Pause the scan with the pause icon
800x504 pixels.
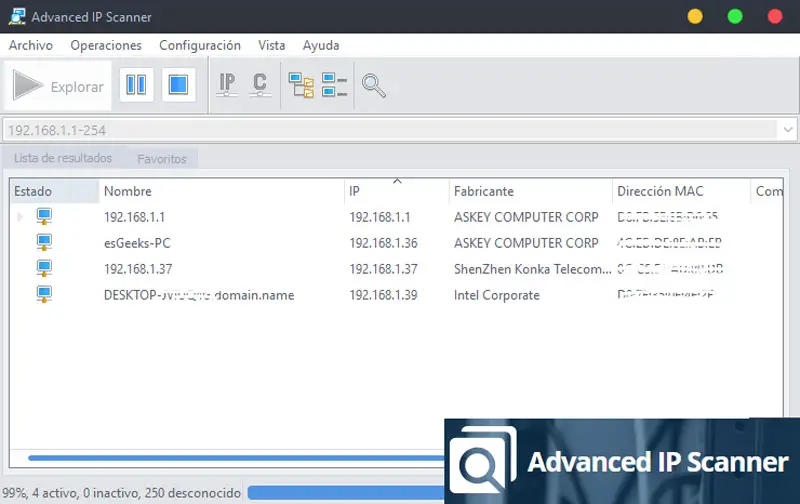[136, 85]
